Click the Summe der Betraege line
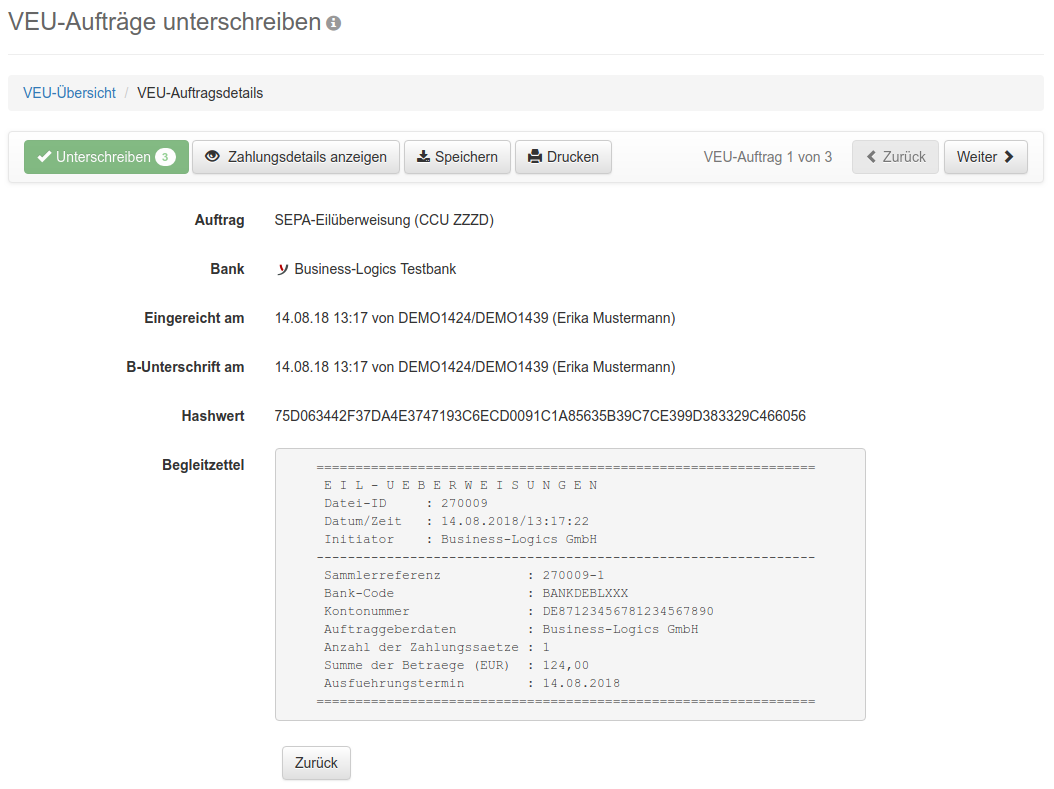 tap(456, 665)
